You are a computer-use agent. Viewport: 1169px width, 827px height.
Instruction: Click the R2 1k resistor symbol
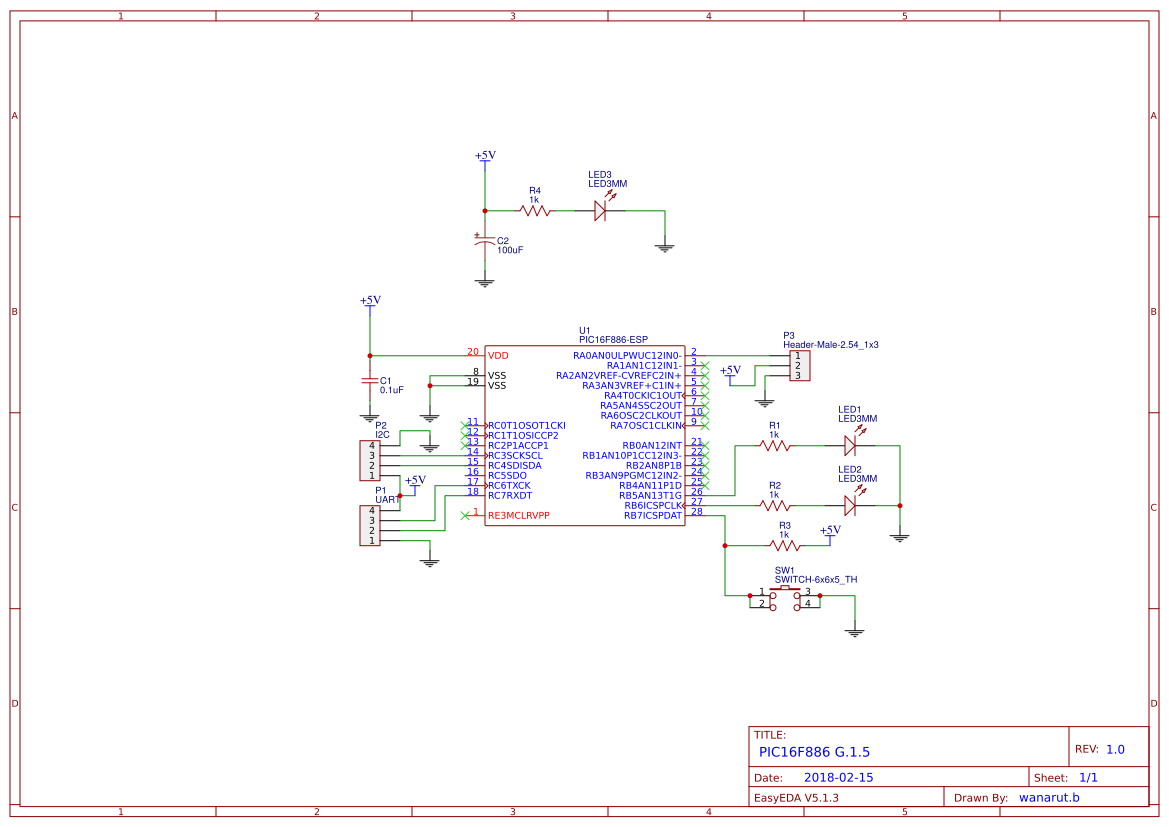coord(775,506)
